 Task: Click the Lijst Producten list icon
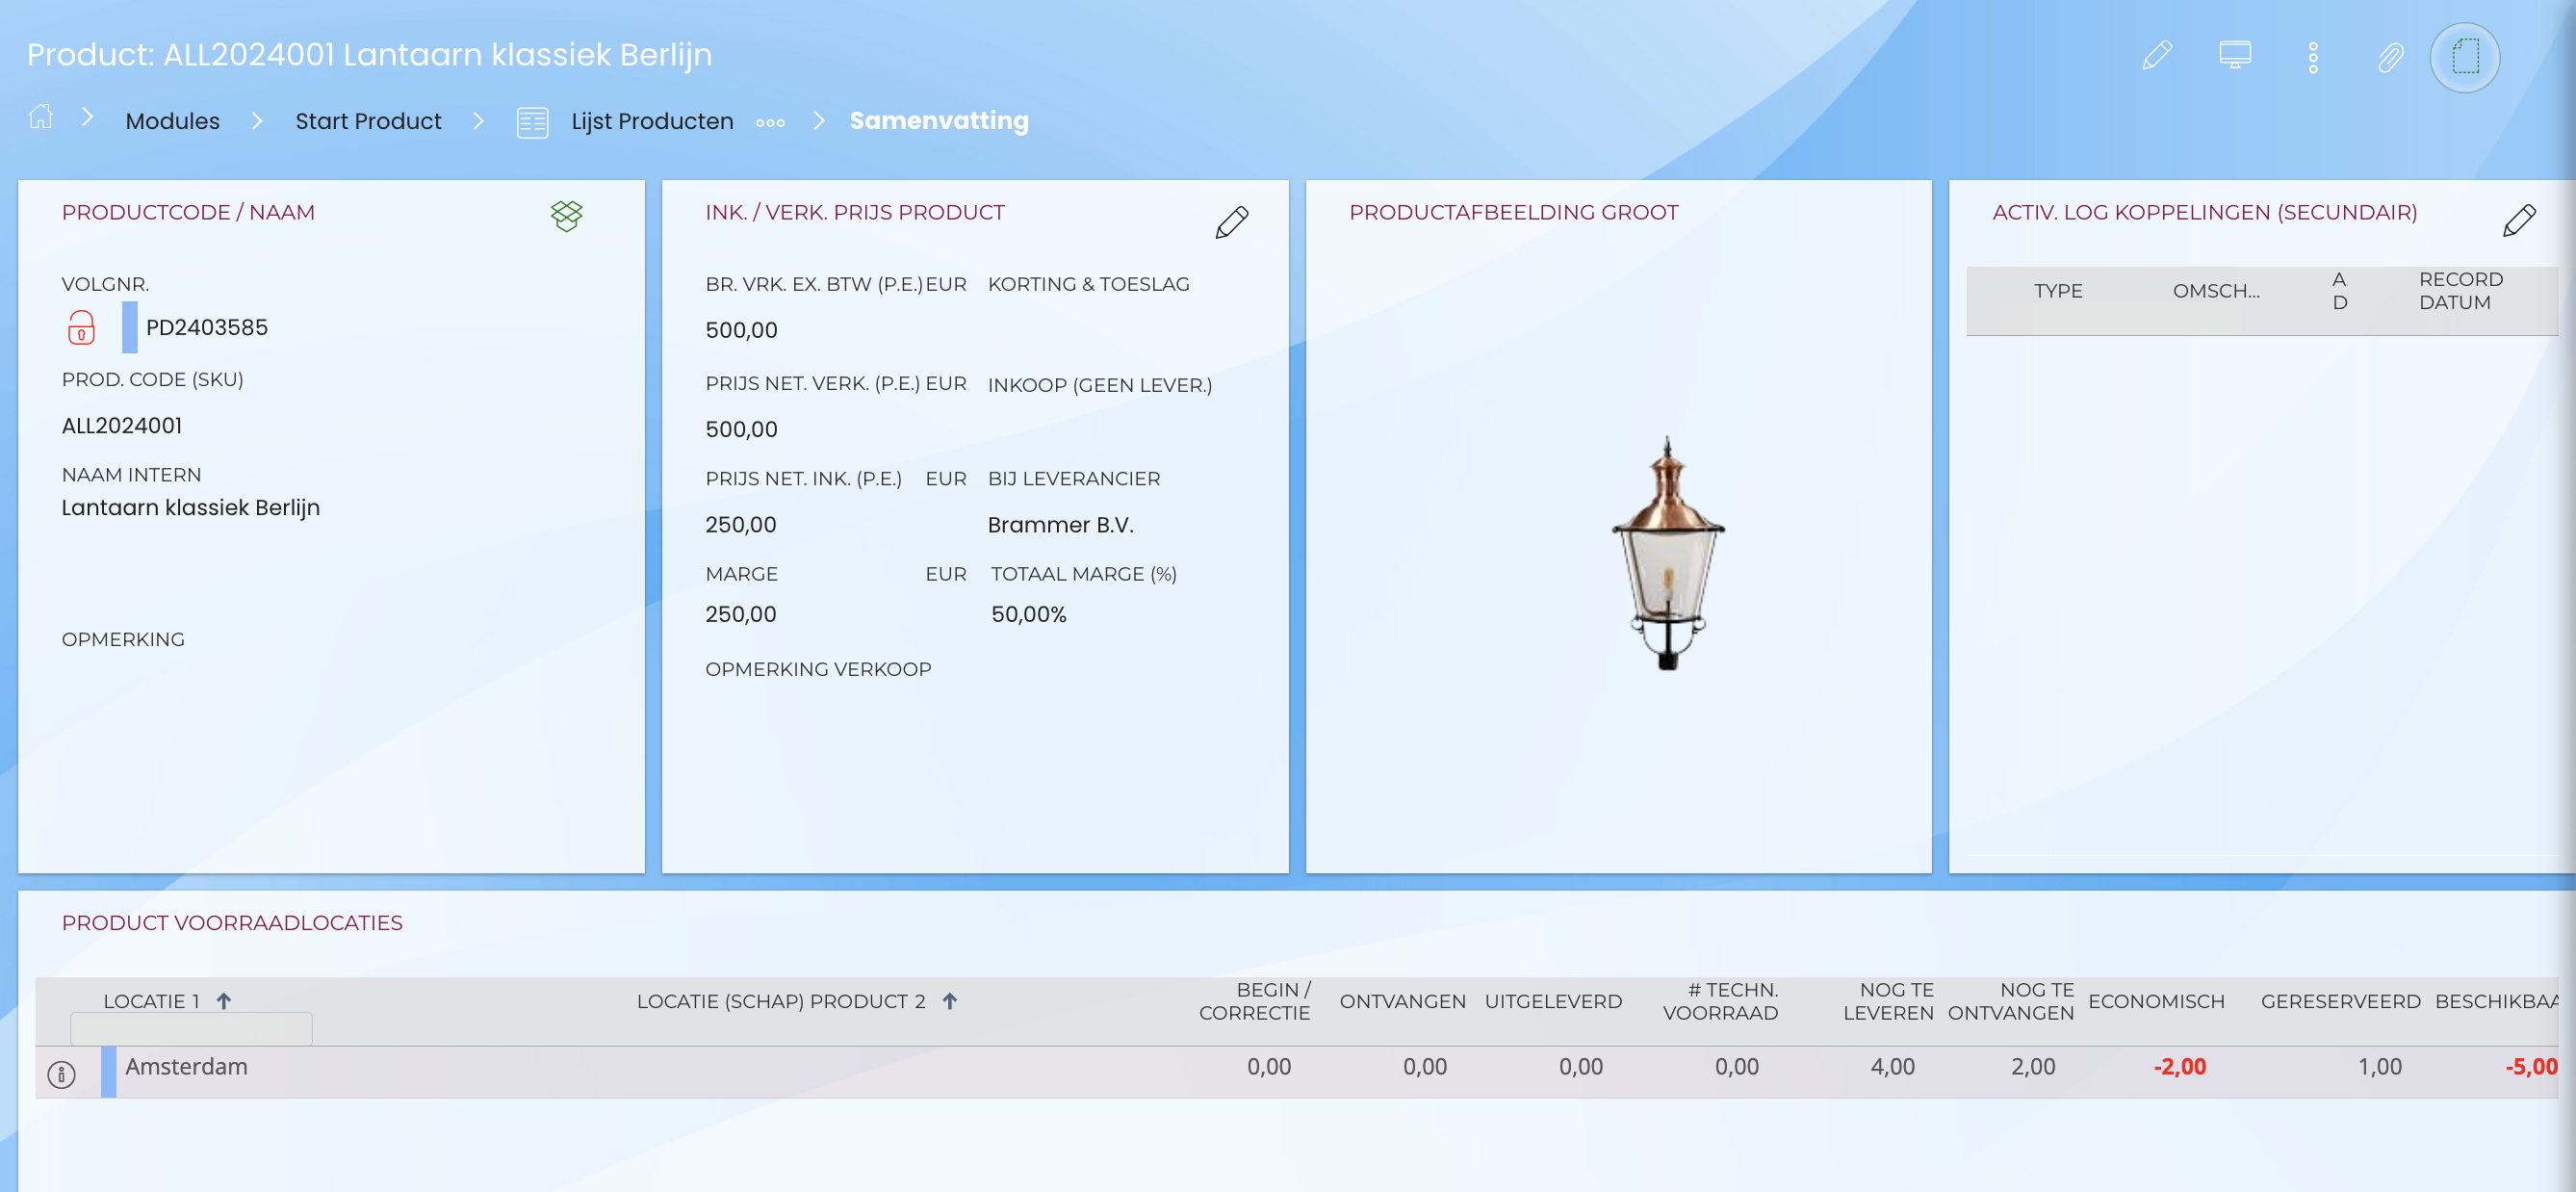(532, 122)
